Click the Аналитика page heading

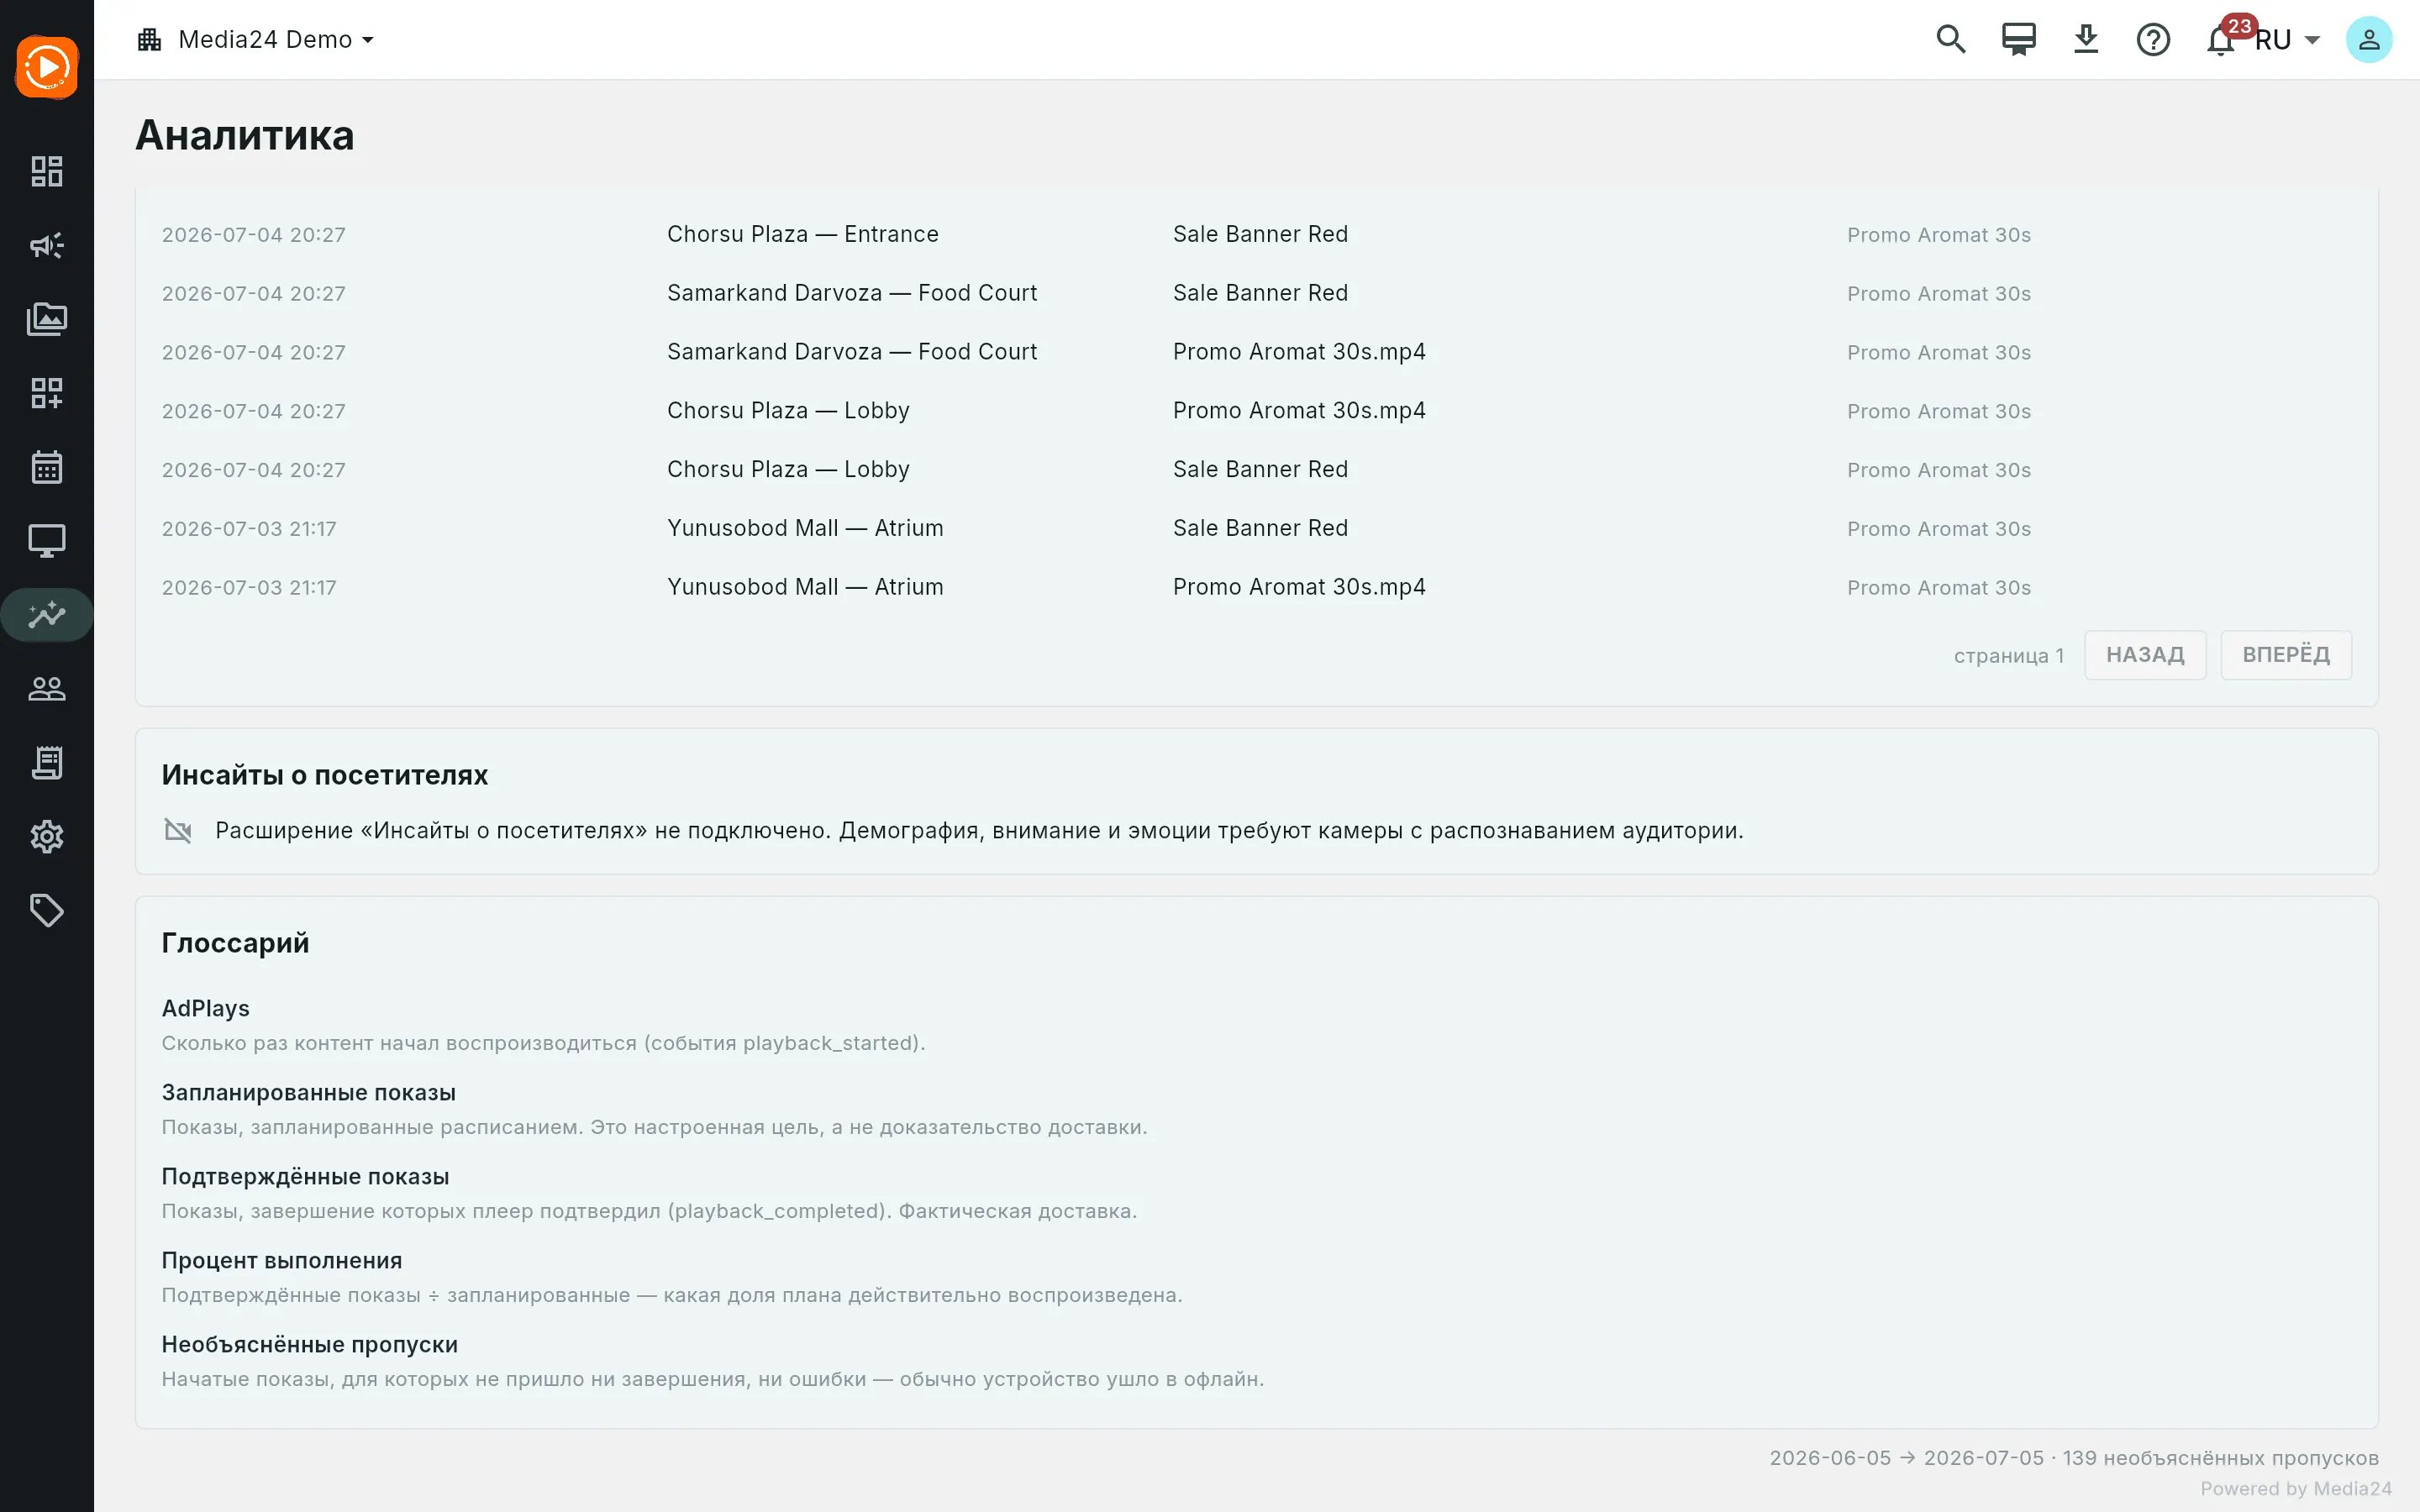245,135
